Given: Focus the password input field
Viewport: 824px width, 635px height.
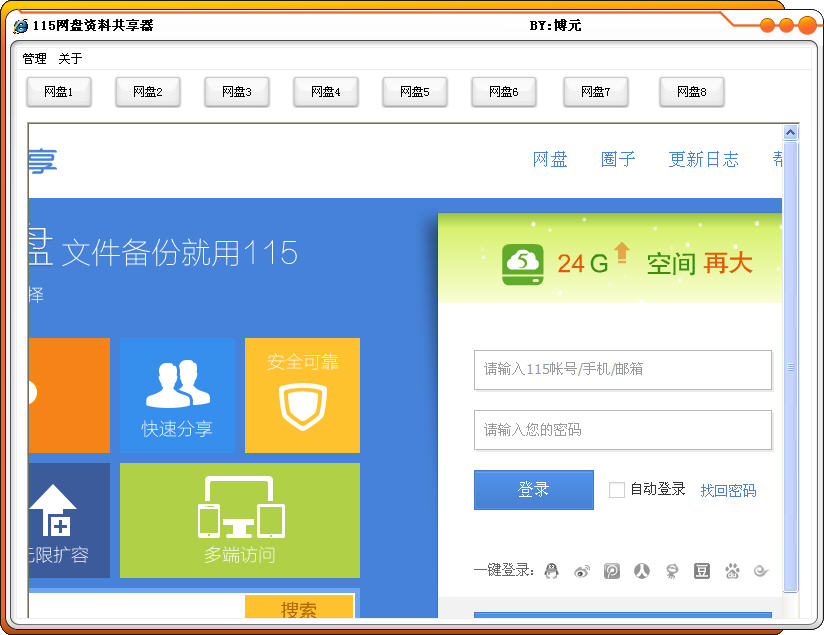Looking at the screenshot, I should pyautogui.click(x=623, y=430).
